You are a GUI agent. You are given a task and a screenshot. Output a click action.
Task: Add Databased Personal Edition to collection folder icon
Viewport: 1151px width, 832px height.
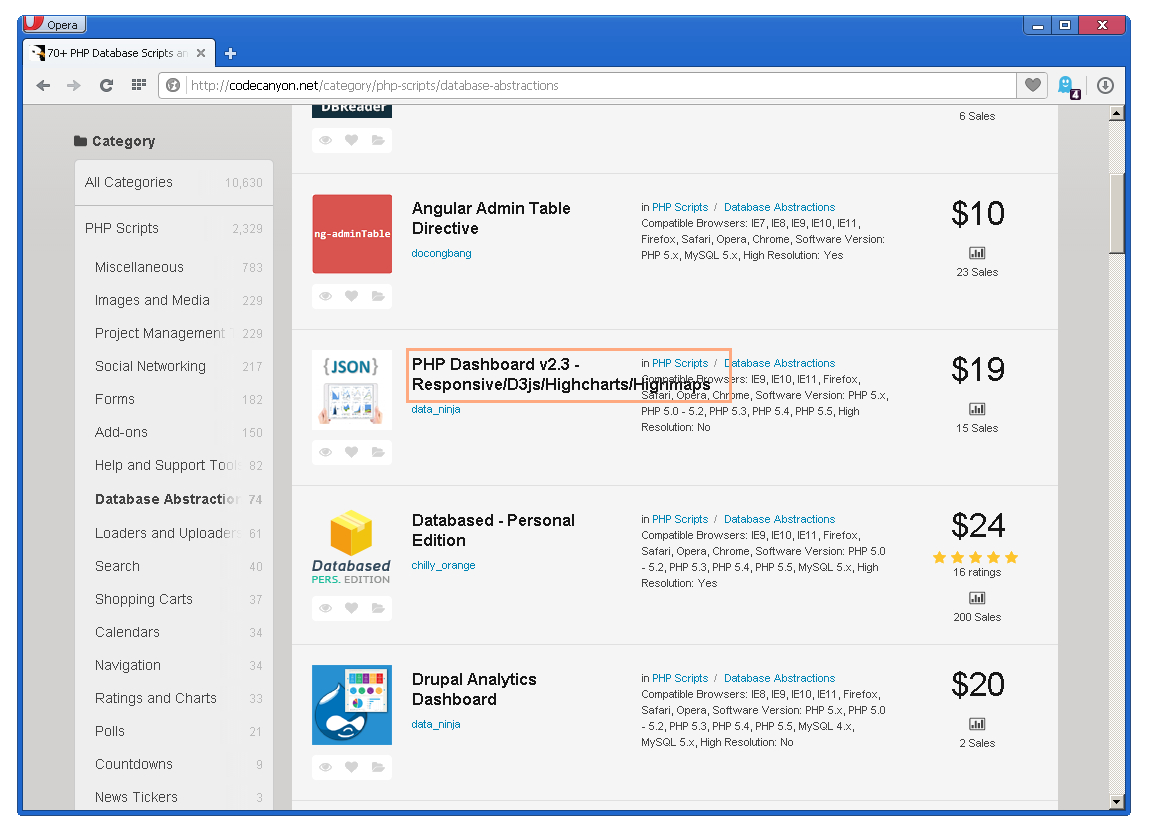pyautogui.click(x=377, y=608)
